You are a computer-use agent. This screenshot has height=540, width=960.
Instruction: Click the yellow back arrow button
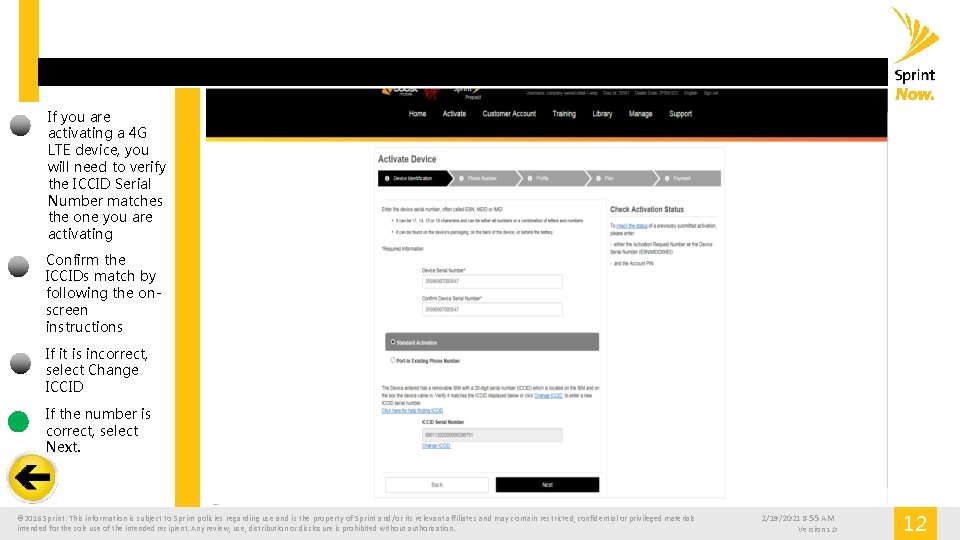(x=32, y=477)
